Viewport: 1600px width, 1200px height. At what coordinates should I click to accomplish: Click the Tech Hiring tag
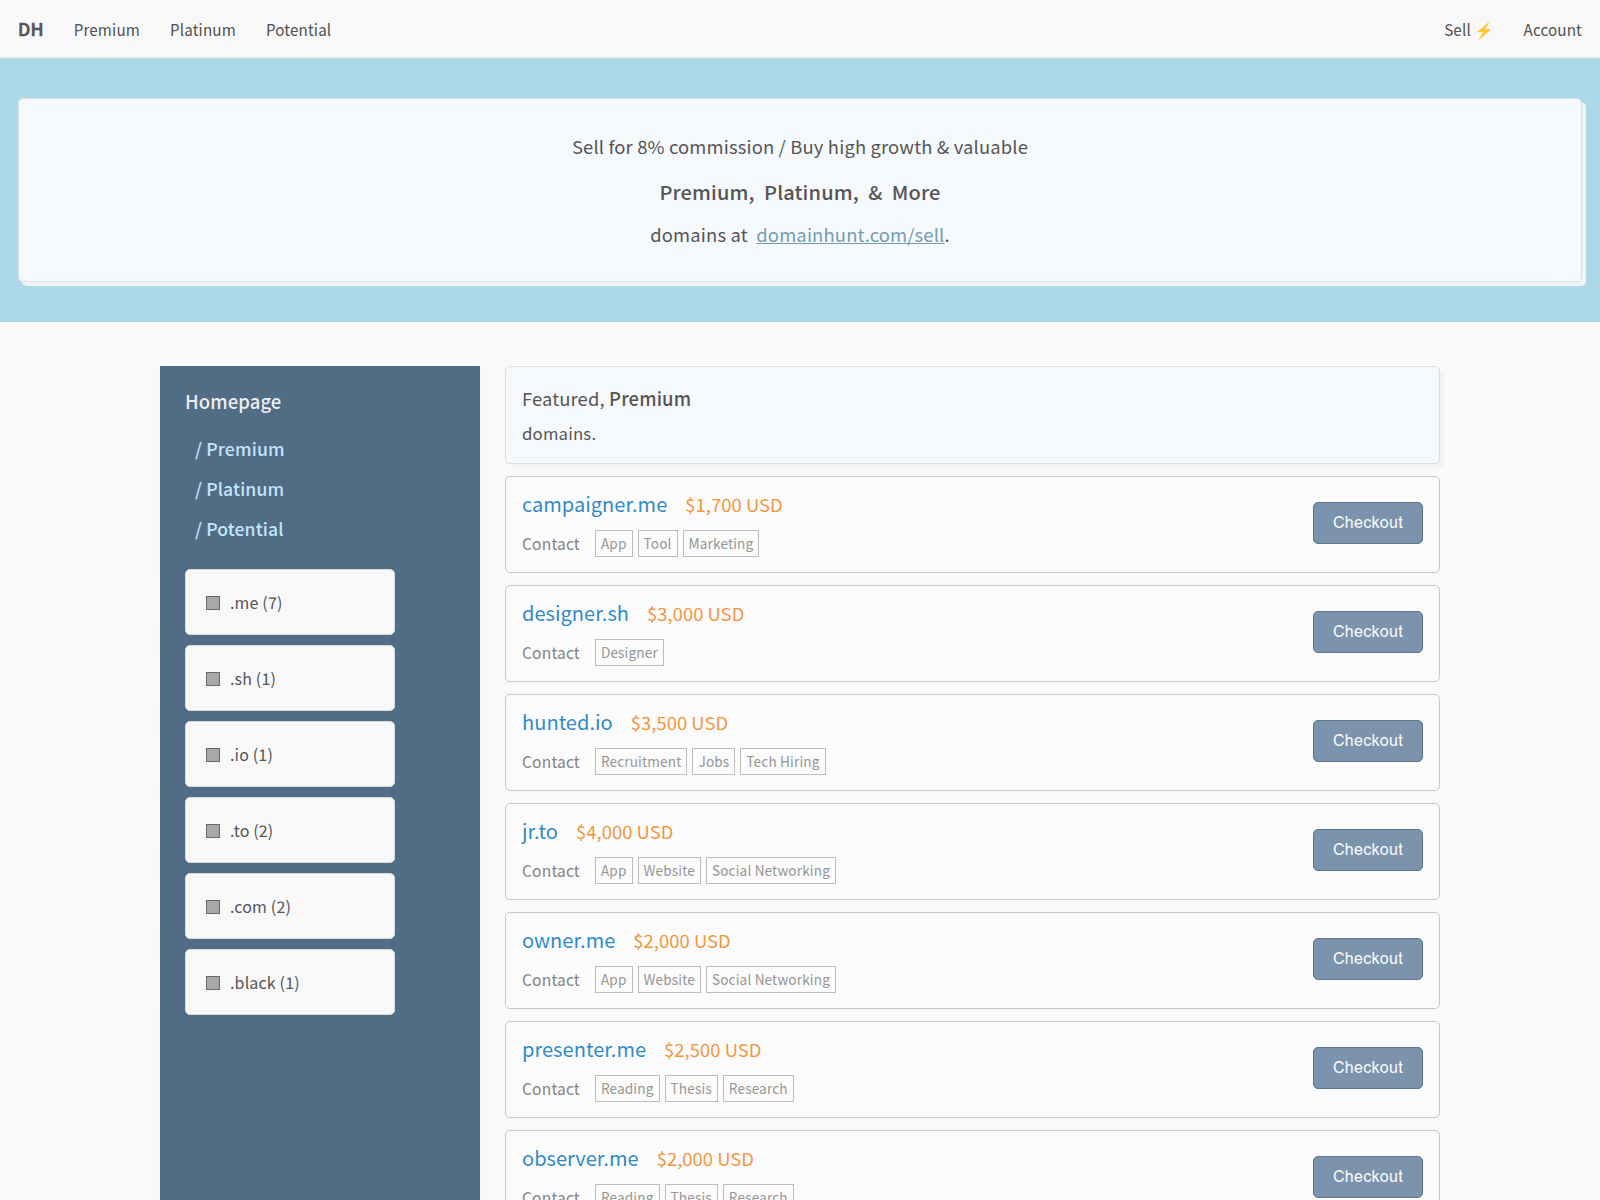783,762
